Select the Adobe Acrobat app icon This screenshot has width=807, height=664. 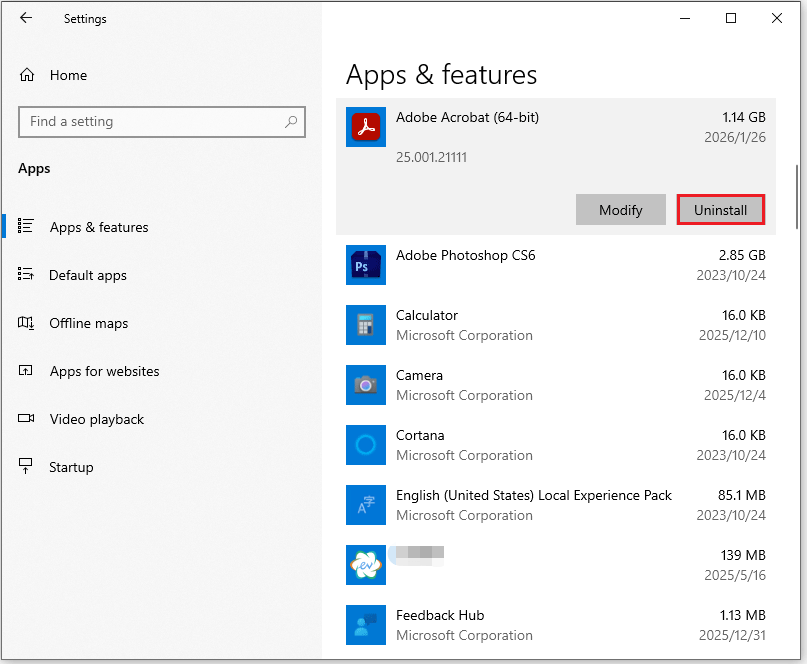coord(365,127)
